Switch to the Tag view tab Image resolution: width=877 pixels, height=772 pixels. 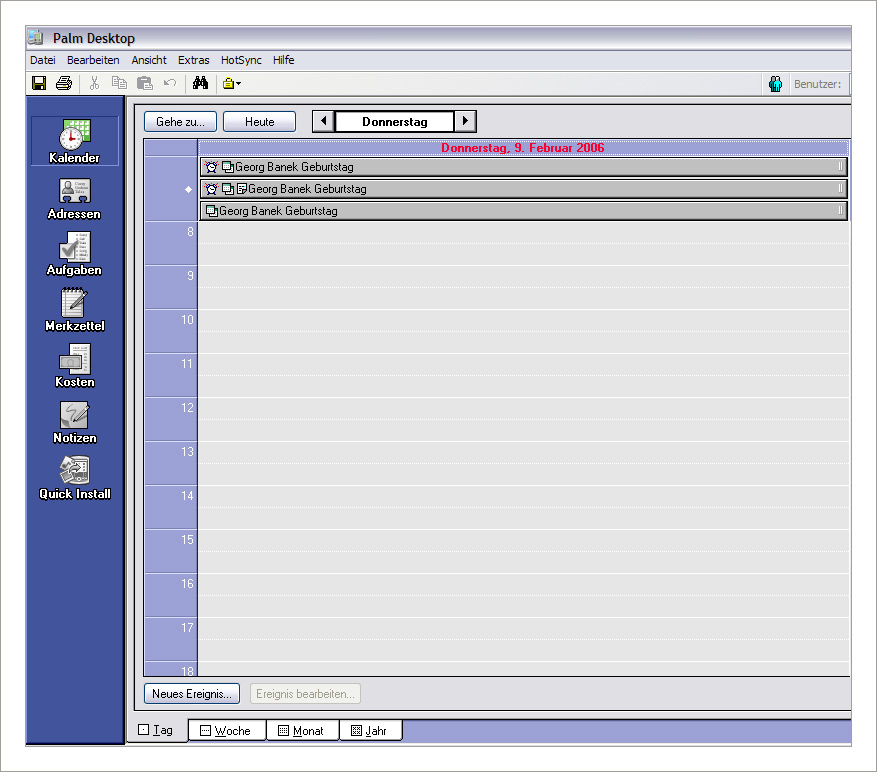[156, 730]
